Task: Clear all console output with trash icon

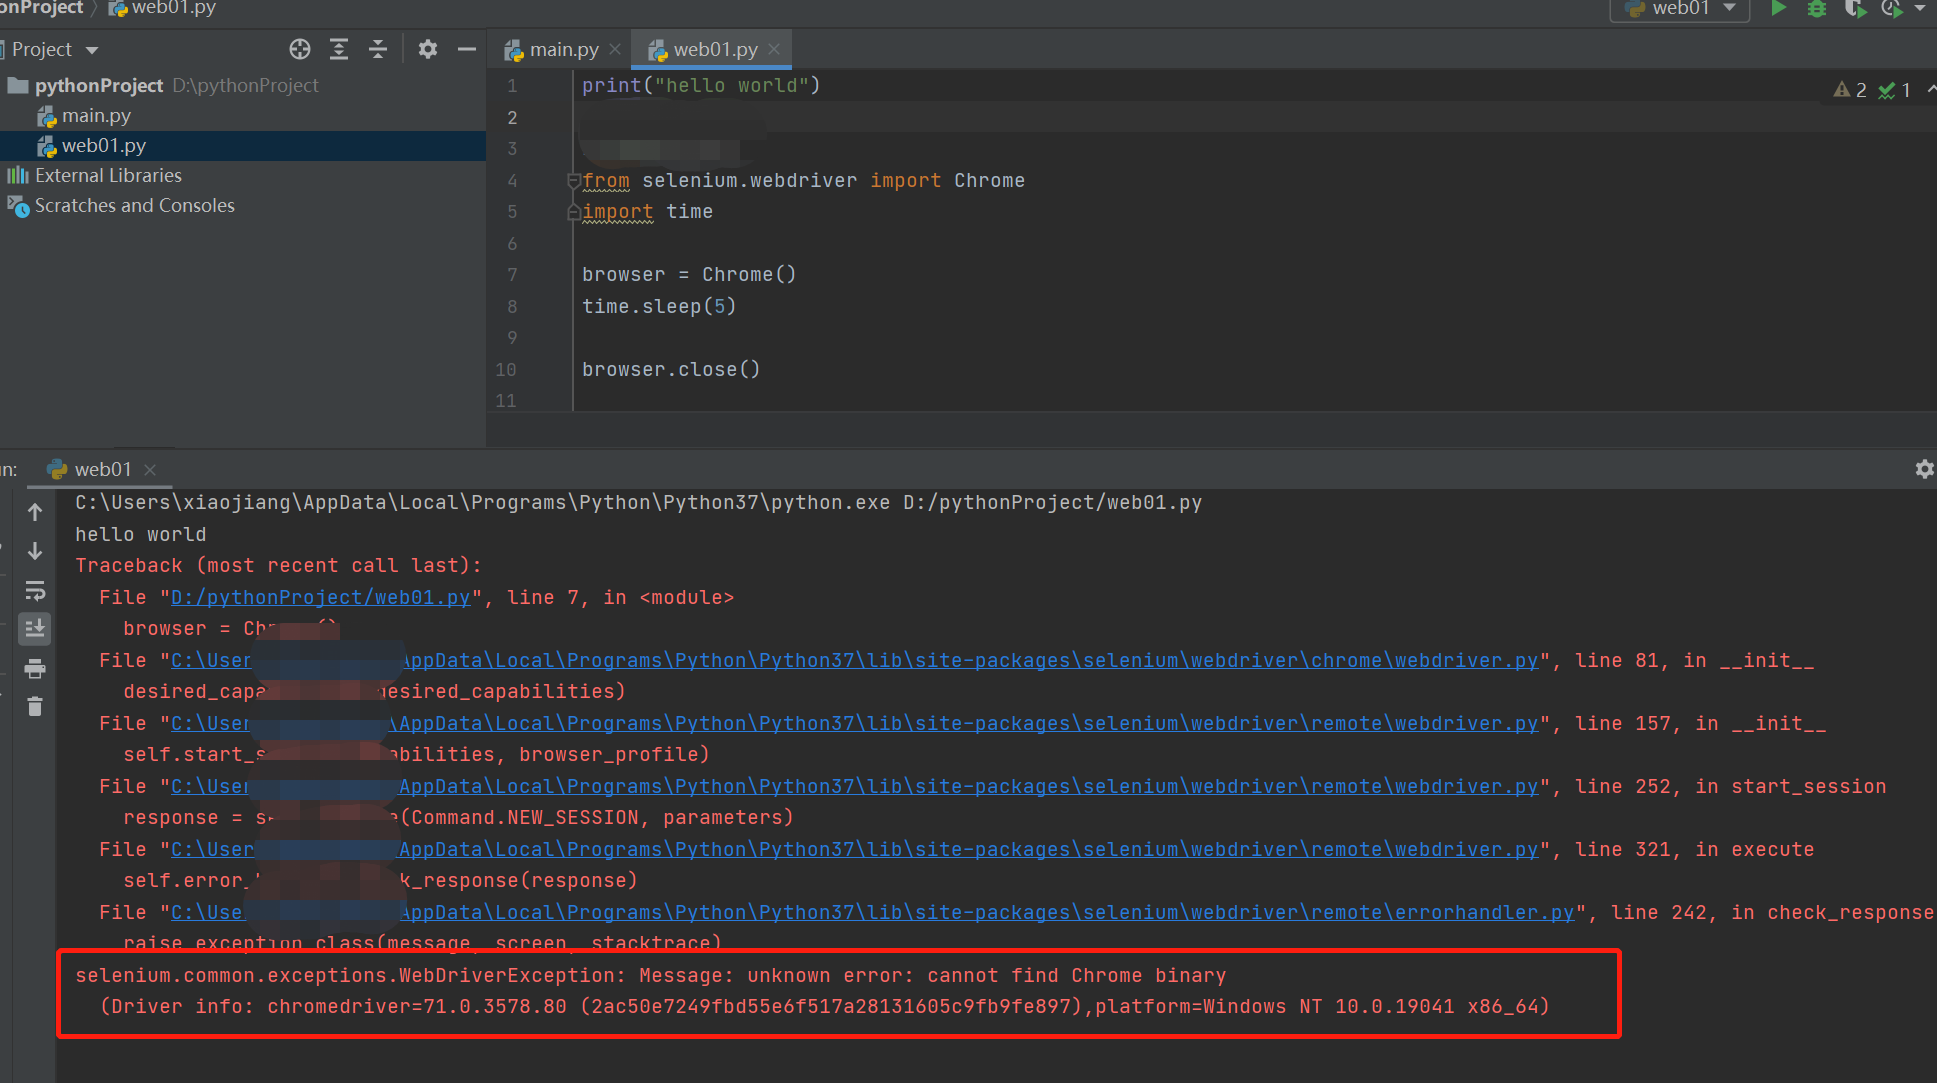Action: [35, 707]
